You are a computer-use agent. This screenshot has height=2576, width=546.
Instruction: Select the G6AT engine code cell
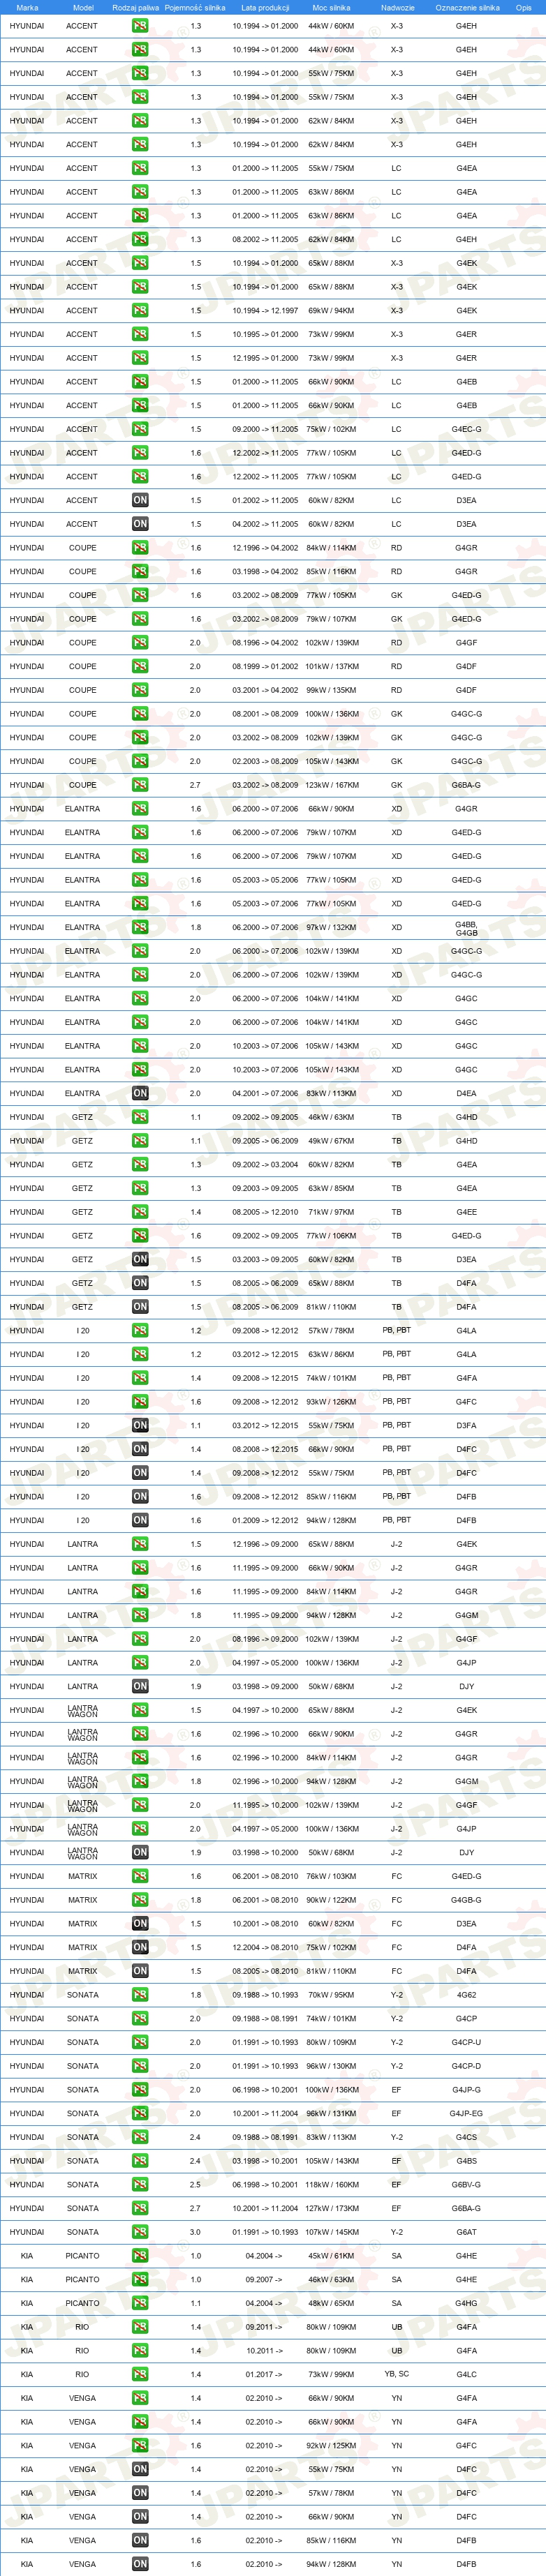[x=466, y=2232]
